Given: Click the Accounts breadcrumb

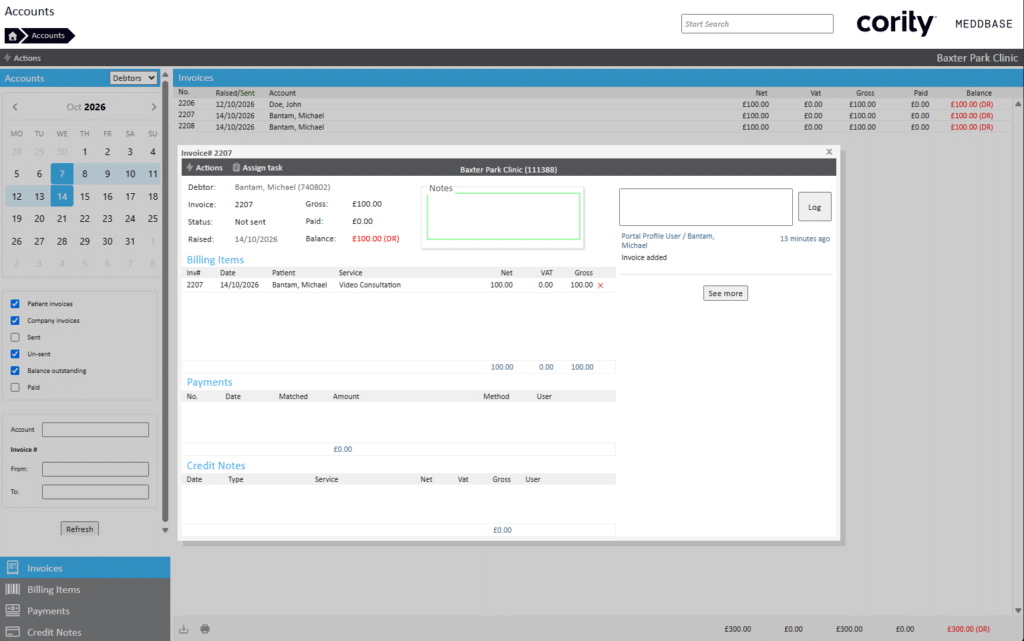Looking at the screenshot, I should [x=48, y=36].
